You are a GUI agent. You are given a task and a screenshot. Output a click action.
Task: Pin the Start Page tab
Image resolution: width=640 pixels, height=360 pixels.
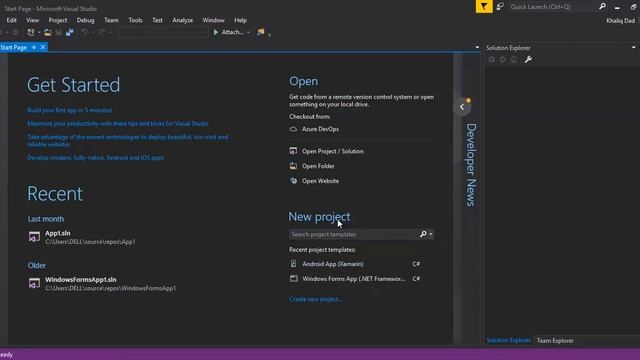(x=34, y=47)
